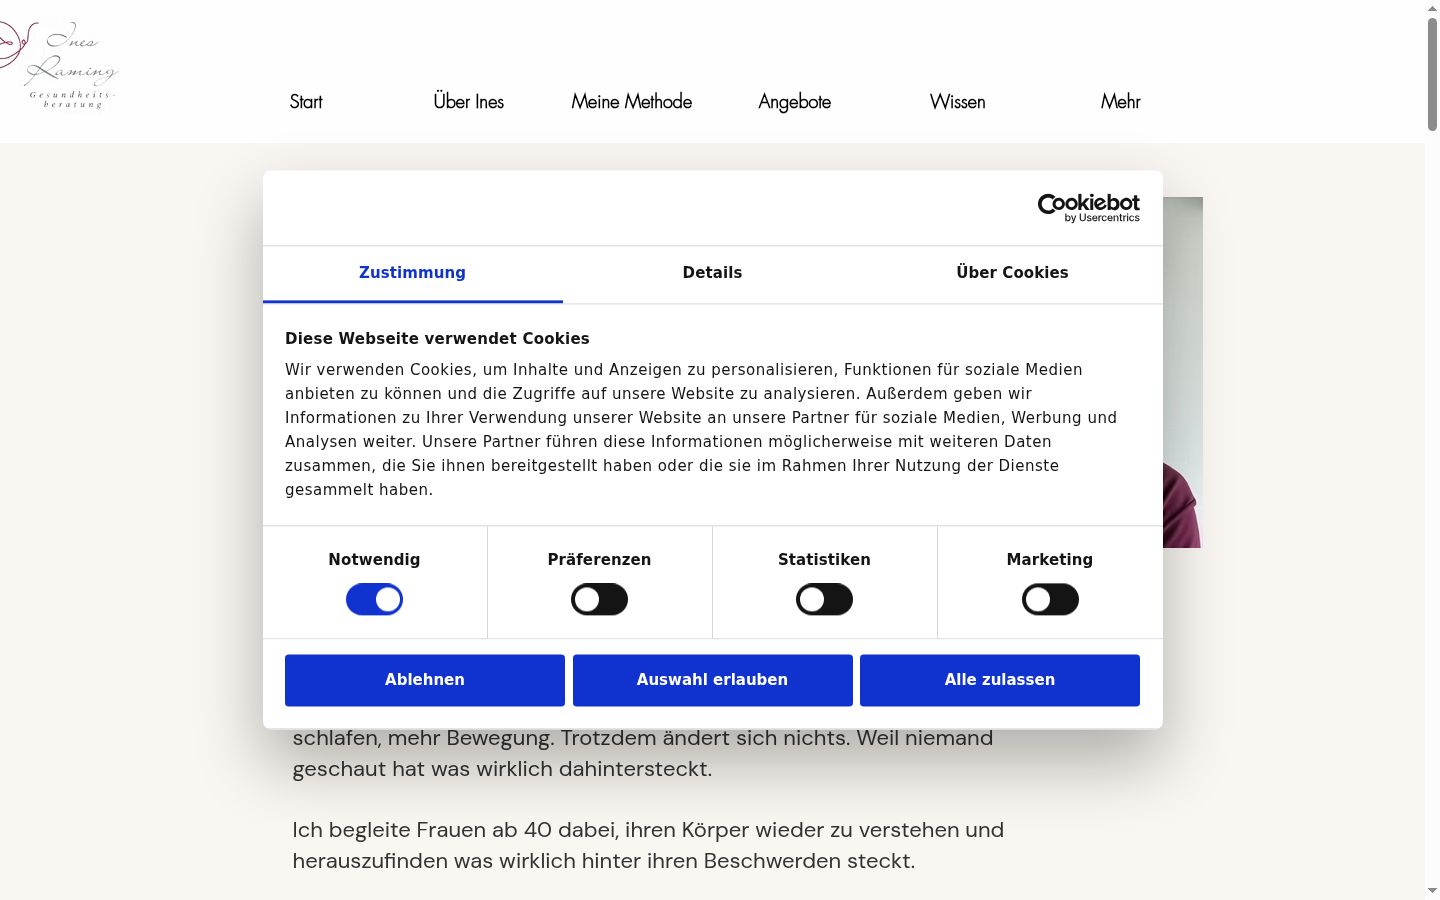This screenshot has width=1440, height=900.
Task: Visit the Wissen section
Action: (958, 102)
